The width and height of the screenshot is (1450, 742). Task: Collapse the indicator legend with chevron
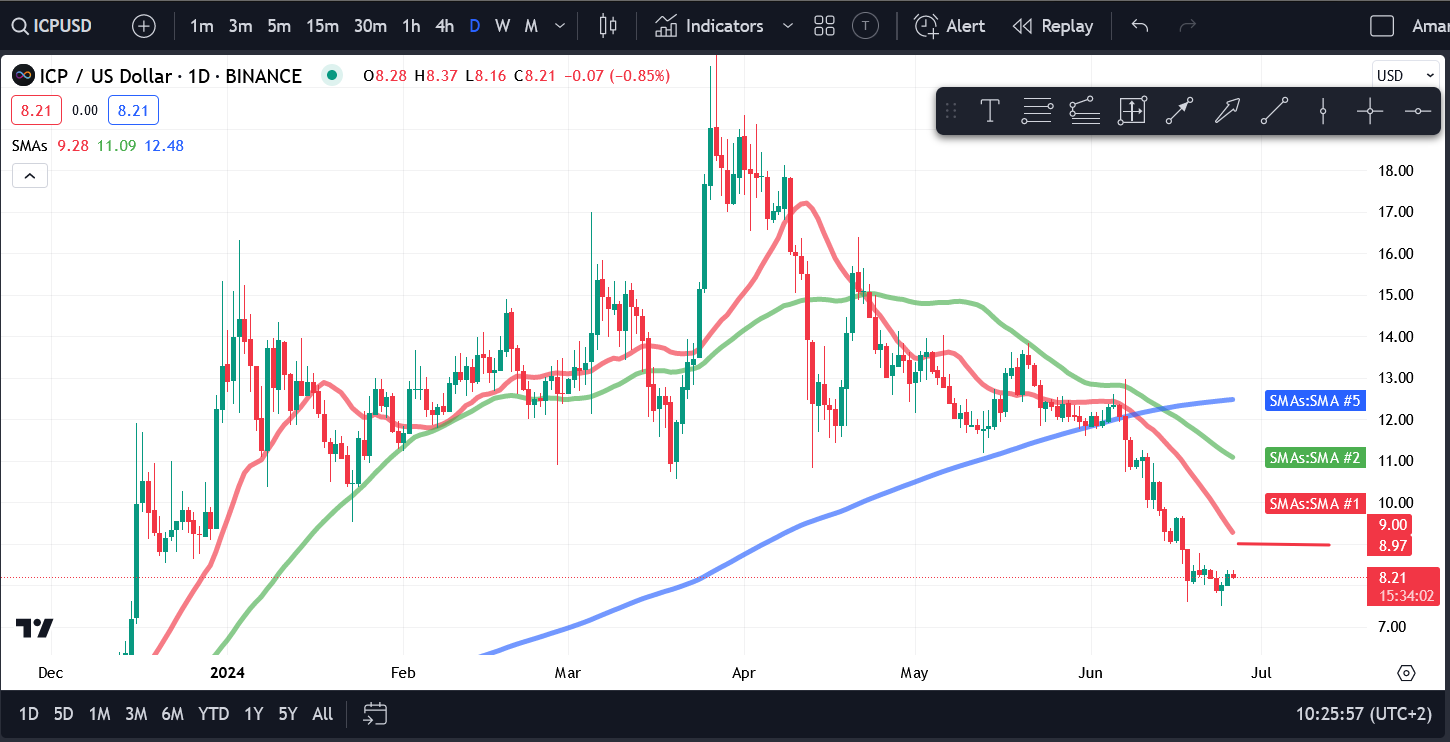(x=30, y=177)
